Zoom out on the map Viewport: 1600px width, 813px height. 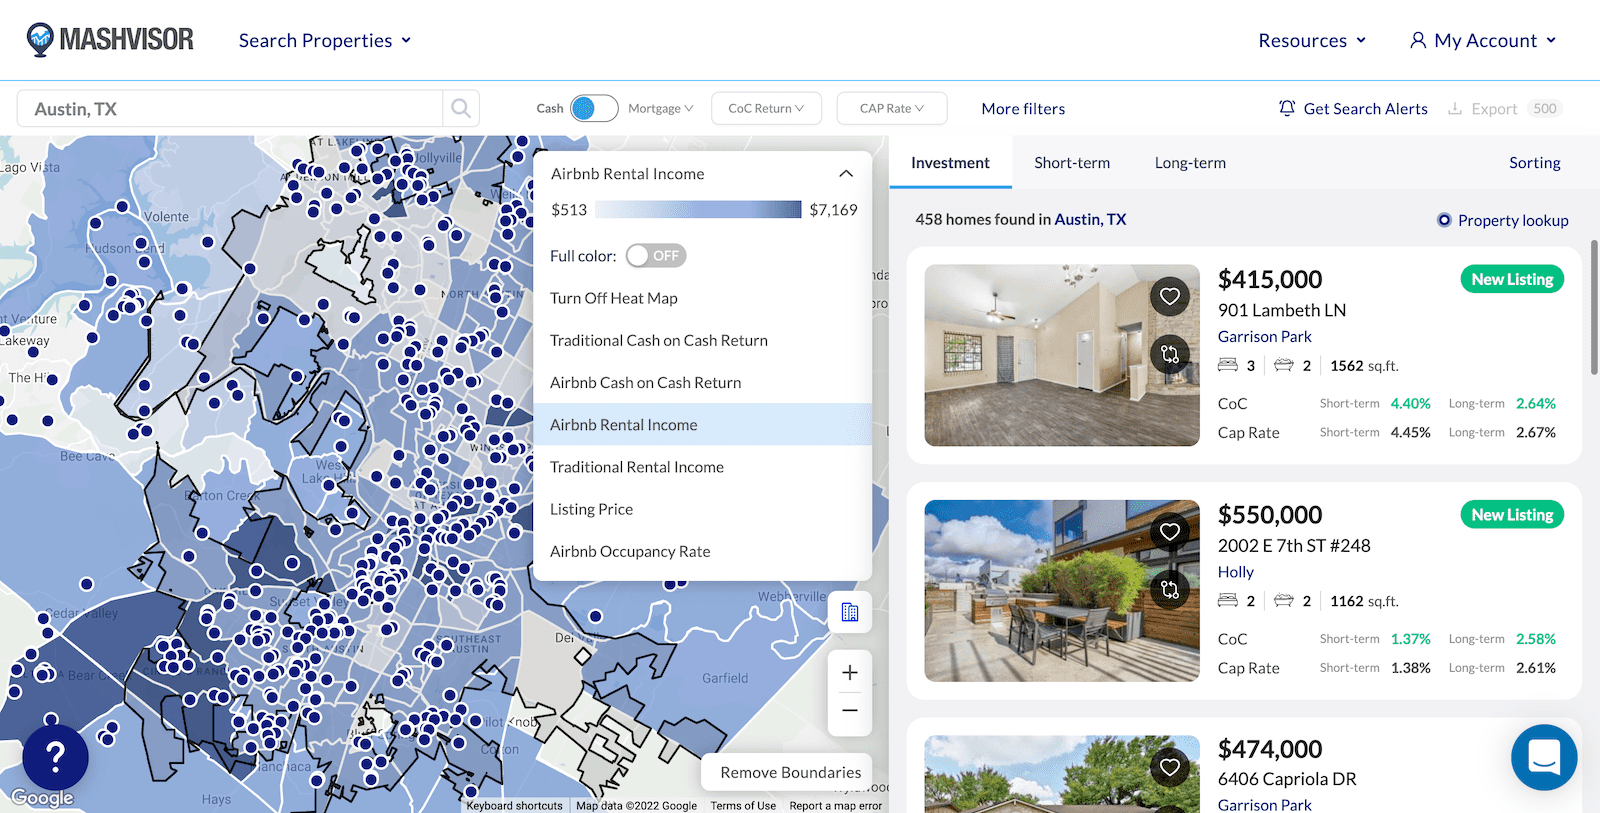coord(850,710)
